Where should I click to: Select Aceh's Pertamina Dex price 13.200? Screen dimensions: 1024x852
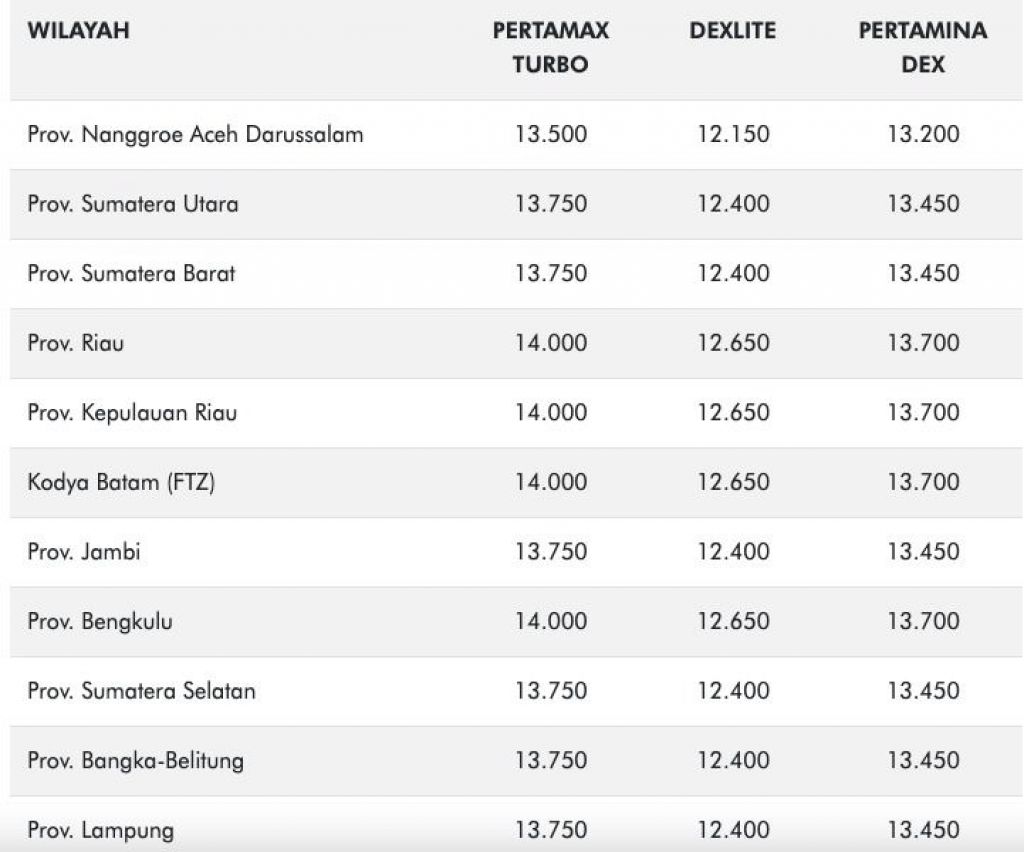coord(922,134)
